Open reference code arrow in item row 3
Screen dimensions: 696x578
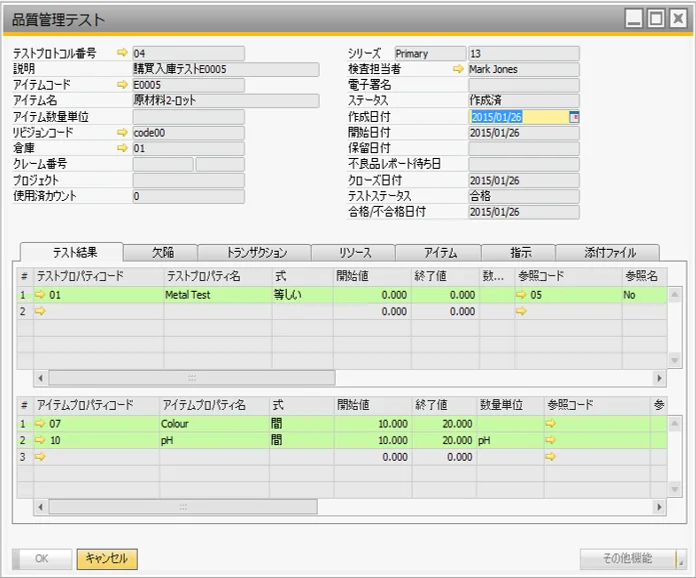tap(550, 456)
